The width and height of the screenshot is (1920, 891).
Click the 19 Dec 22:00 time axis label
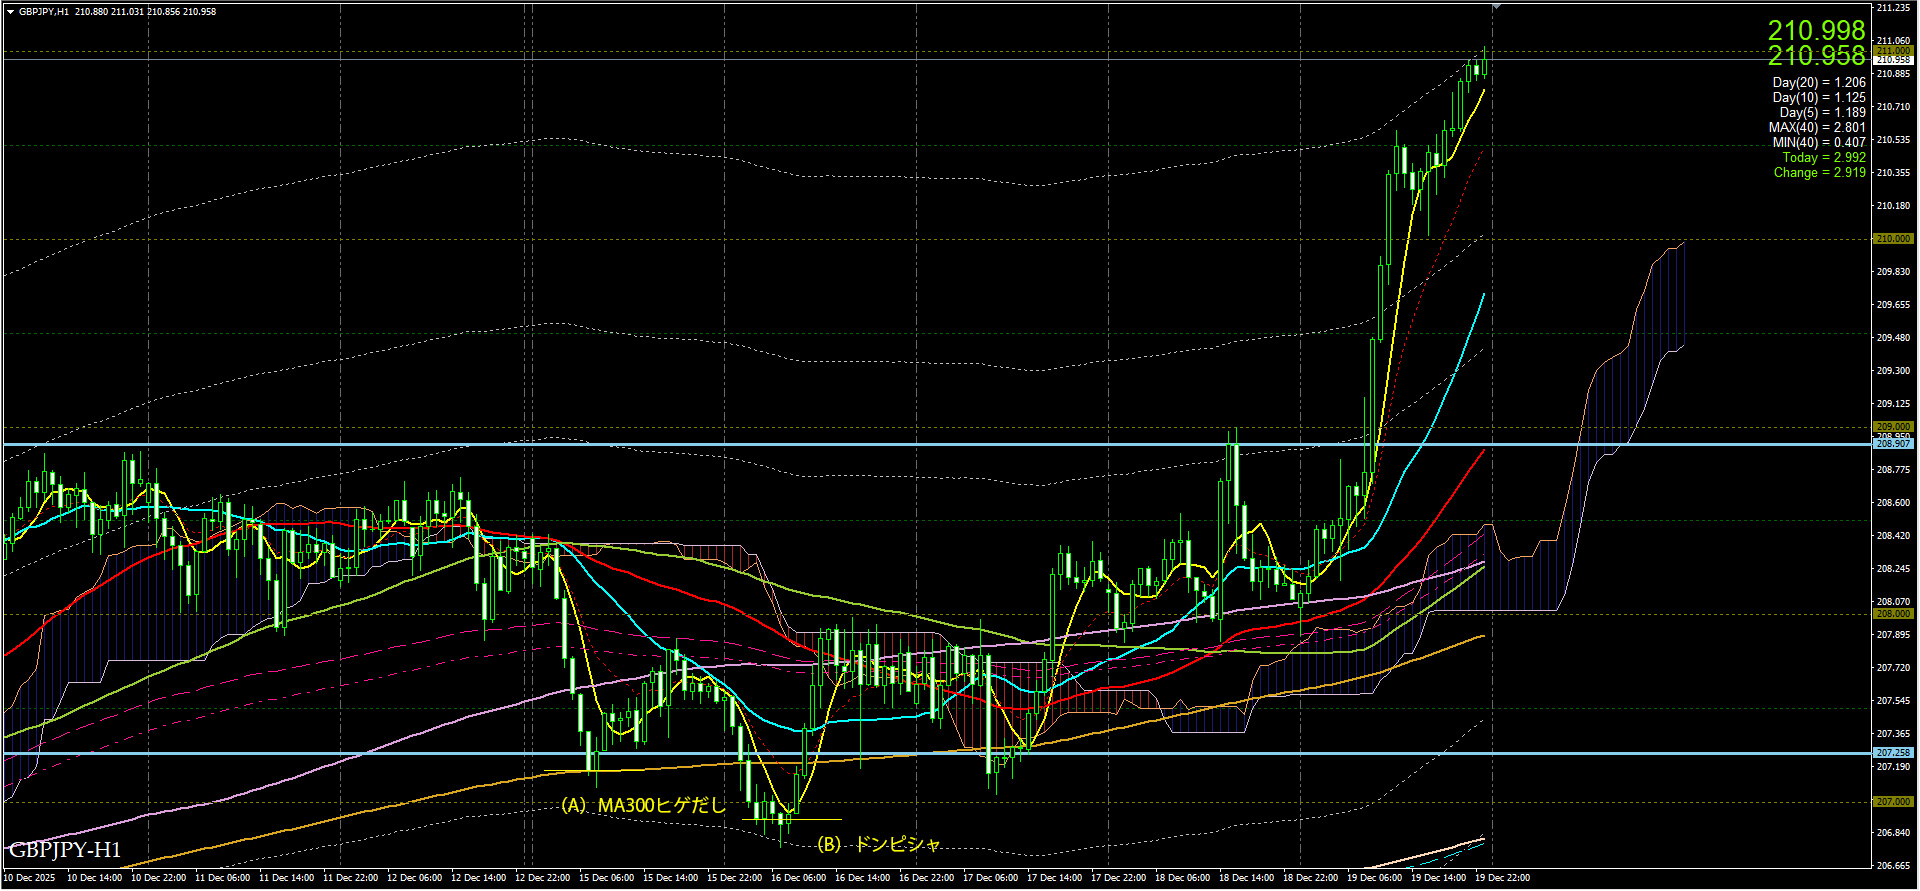[1502, 878]
